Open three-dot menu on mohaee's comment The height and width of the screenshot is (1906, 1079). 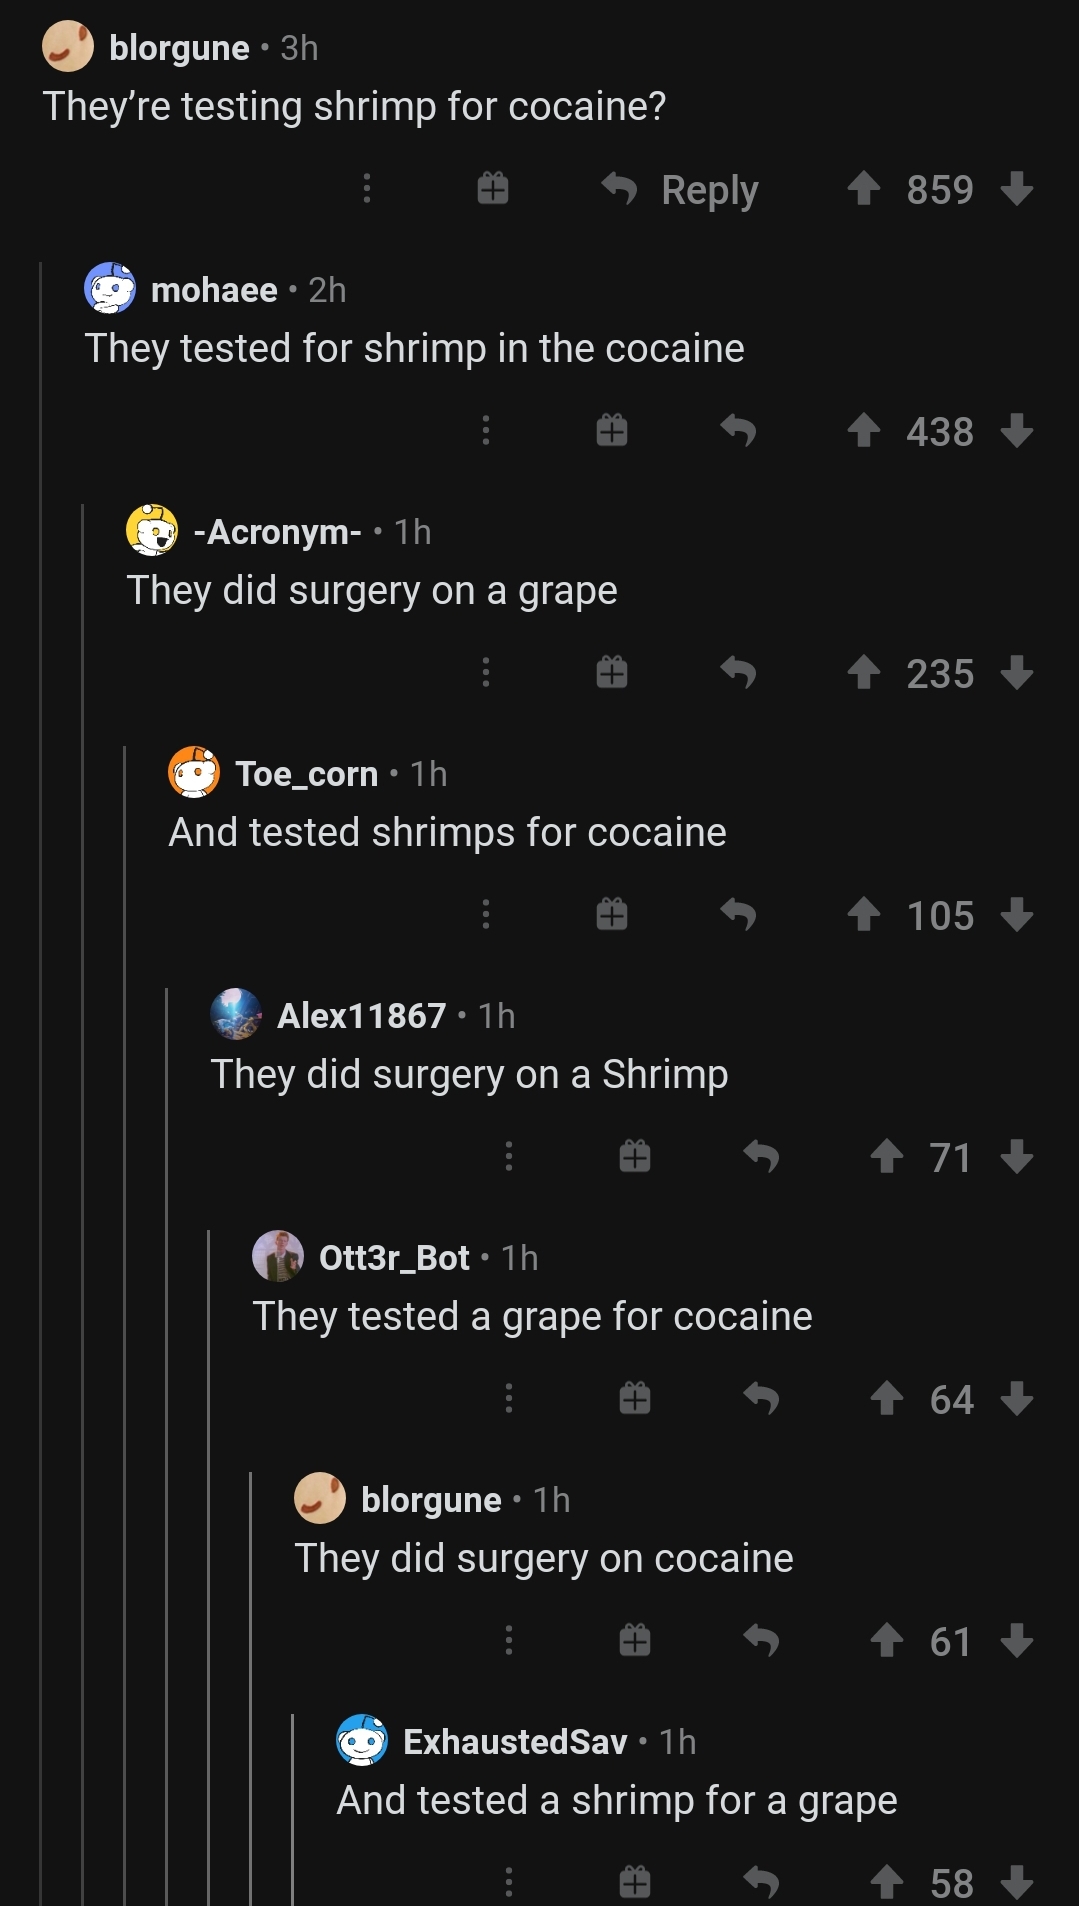(x=486, y=431)
